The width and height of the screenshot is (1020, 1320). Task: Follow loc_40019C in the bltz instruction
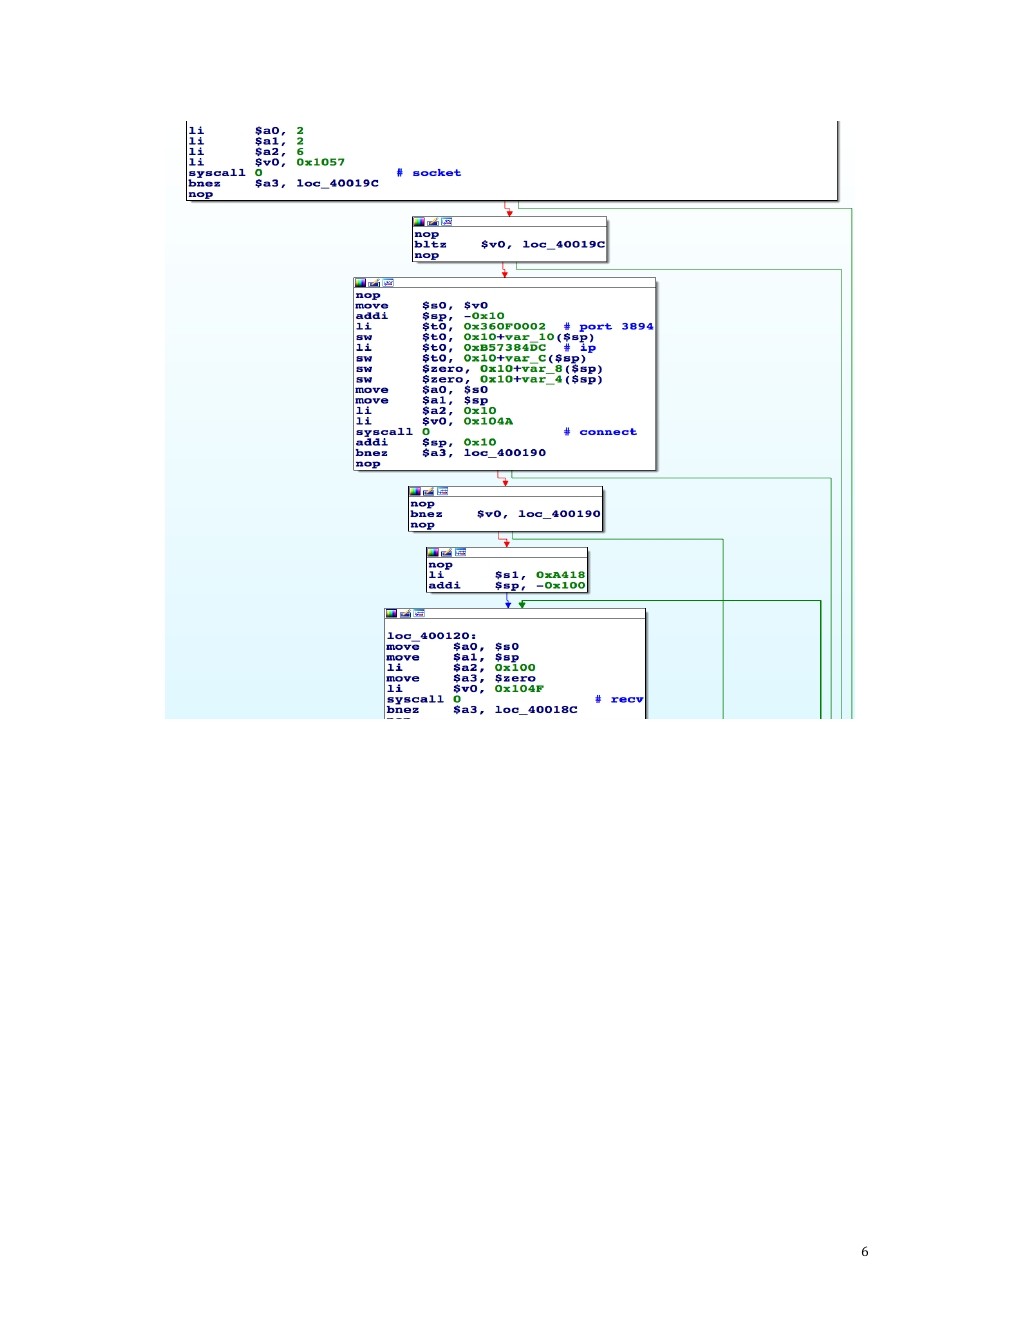[x=563, y=244]
